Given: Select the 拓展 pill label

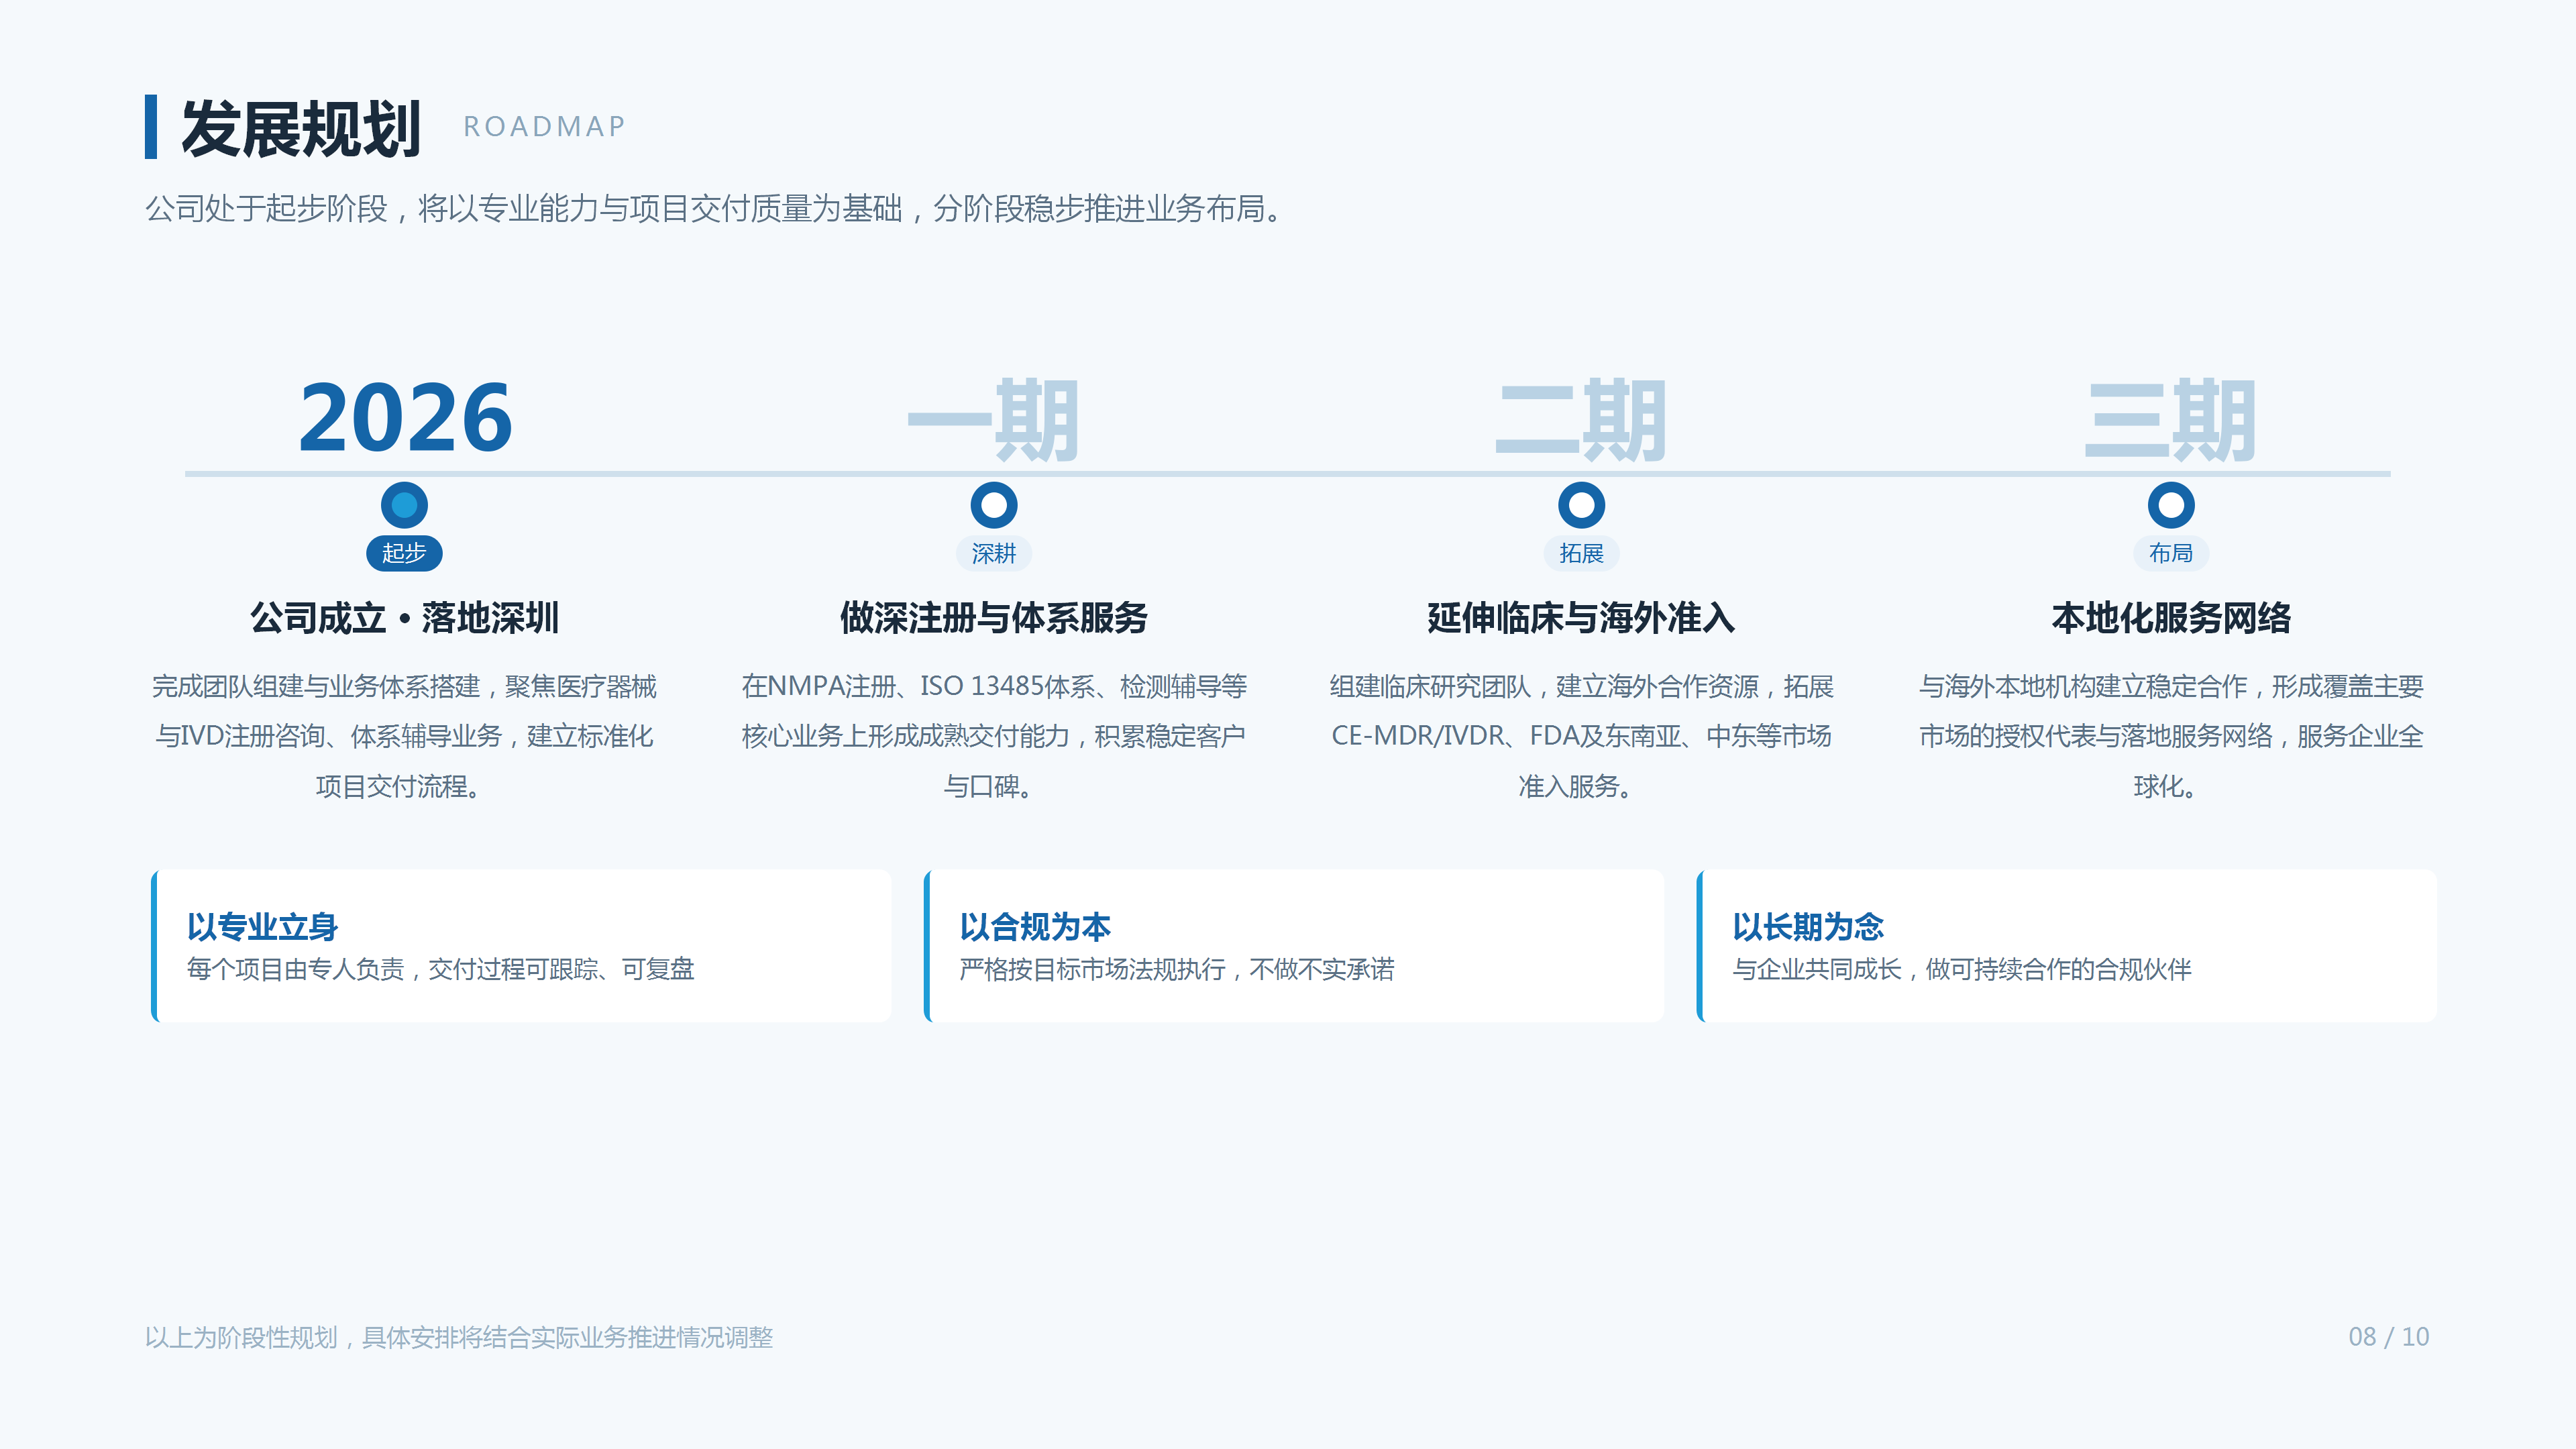Looking at the screenshot, I should tap(1581, 553).
